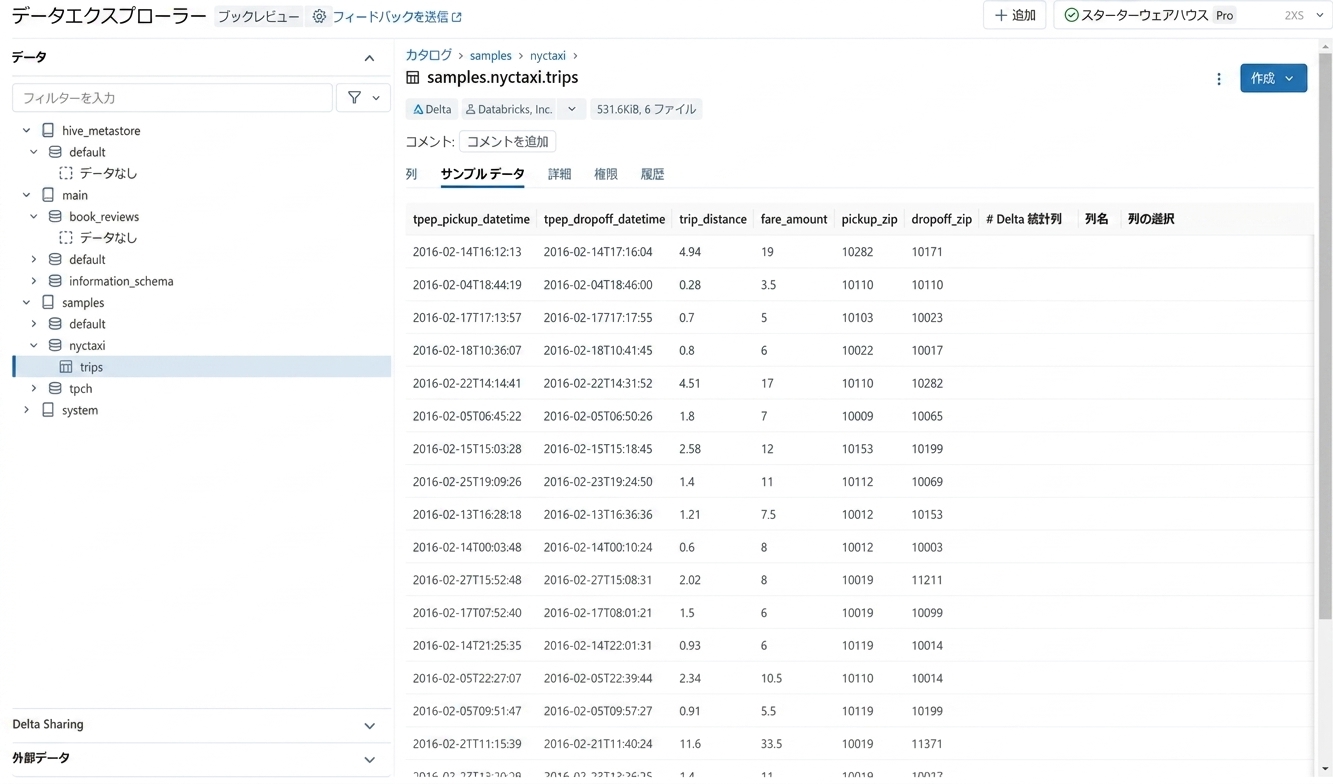The image size is (1333, 784).
Task: Collapse the samples catalog node
Action: pos(27,302)
